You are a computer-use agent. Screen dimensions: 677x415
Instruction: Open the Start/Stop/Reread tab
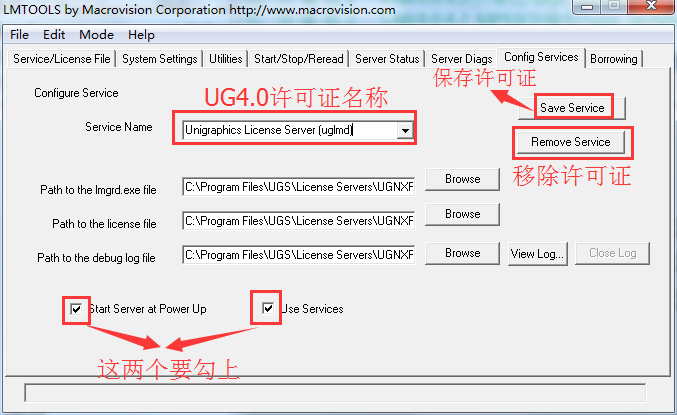pos(299,59)
